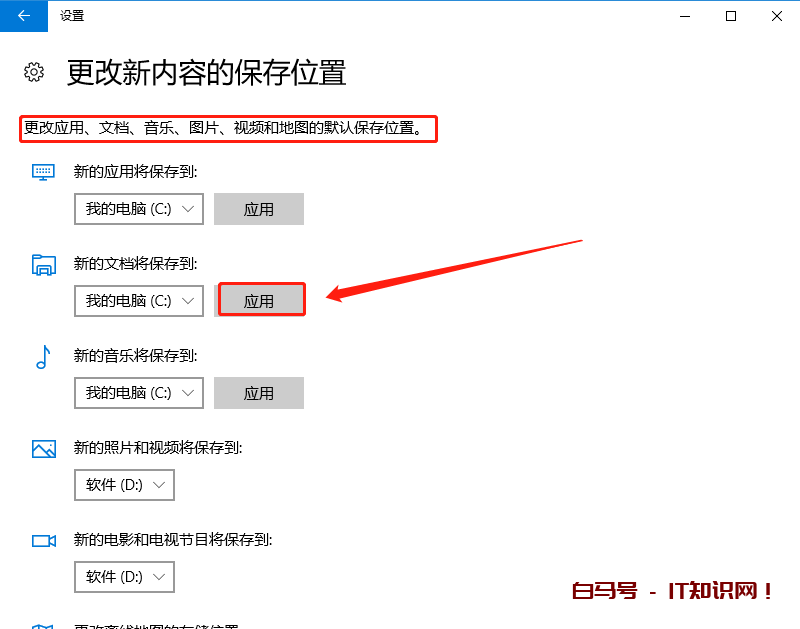
Task: Open the new apps save location dropdown
Action: click(x=139, y=209)
